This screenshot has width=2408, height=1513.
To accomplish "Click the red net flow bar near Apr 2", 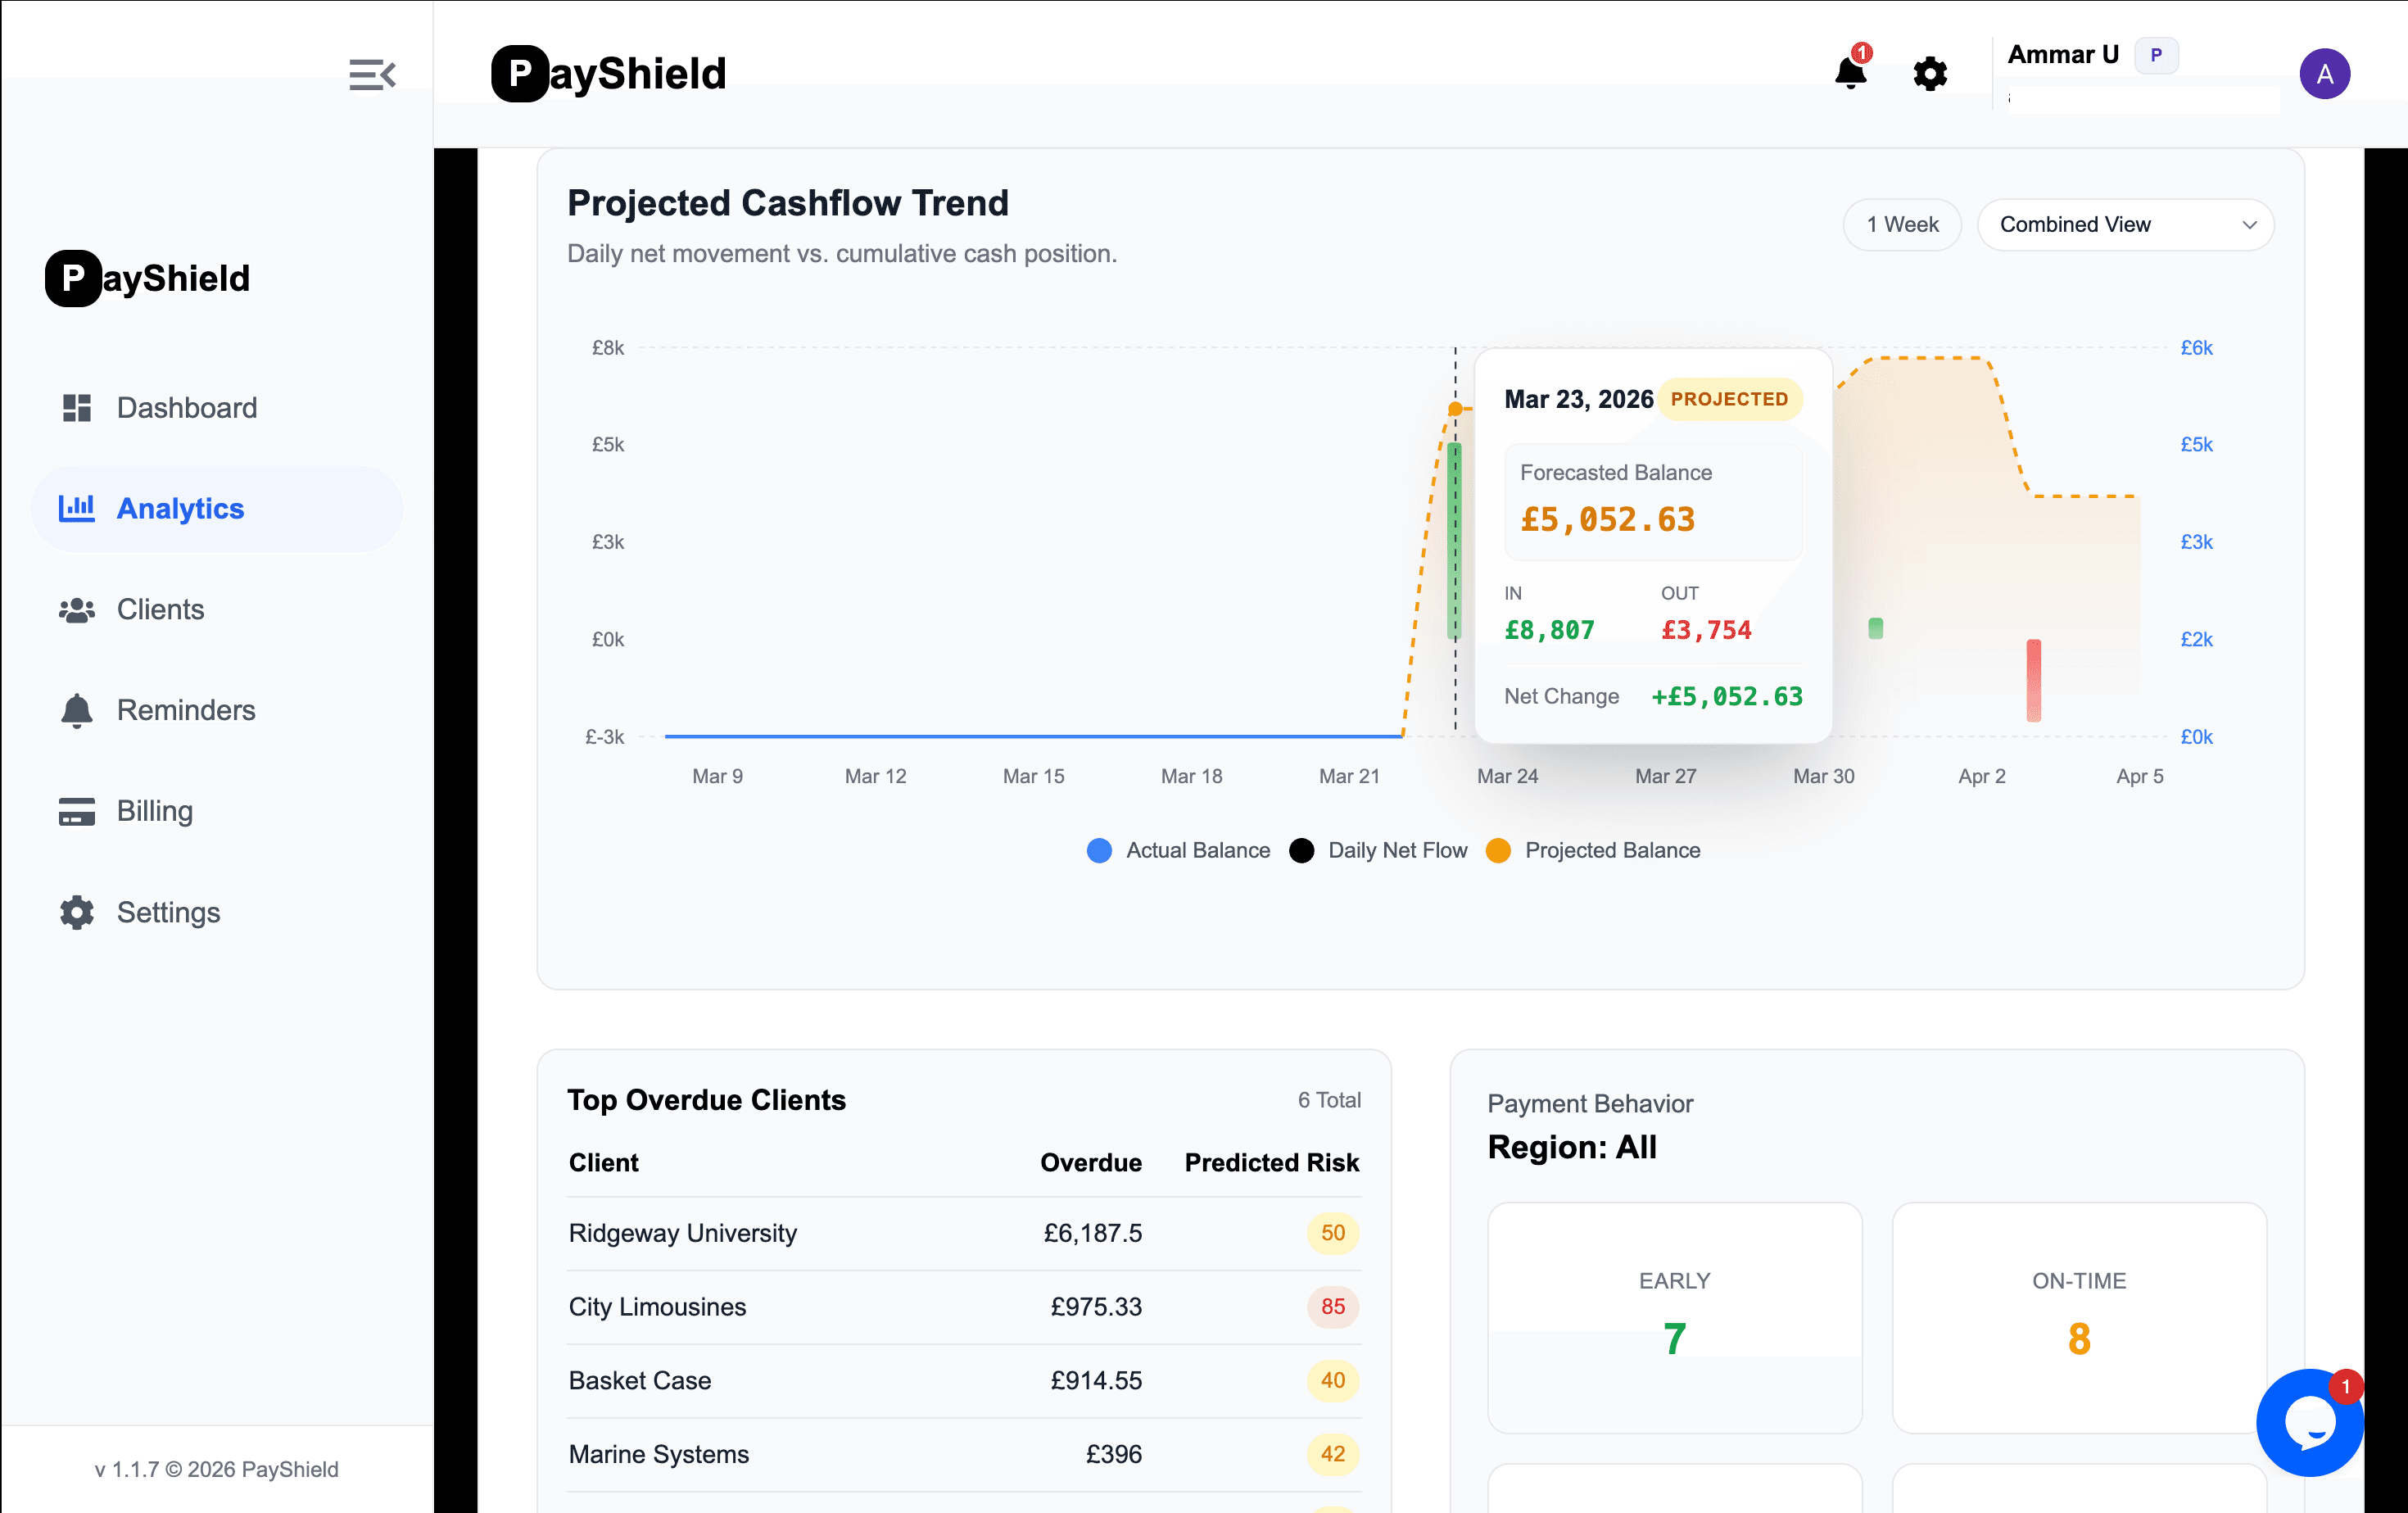I will click(2033, 680).
